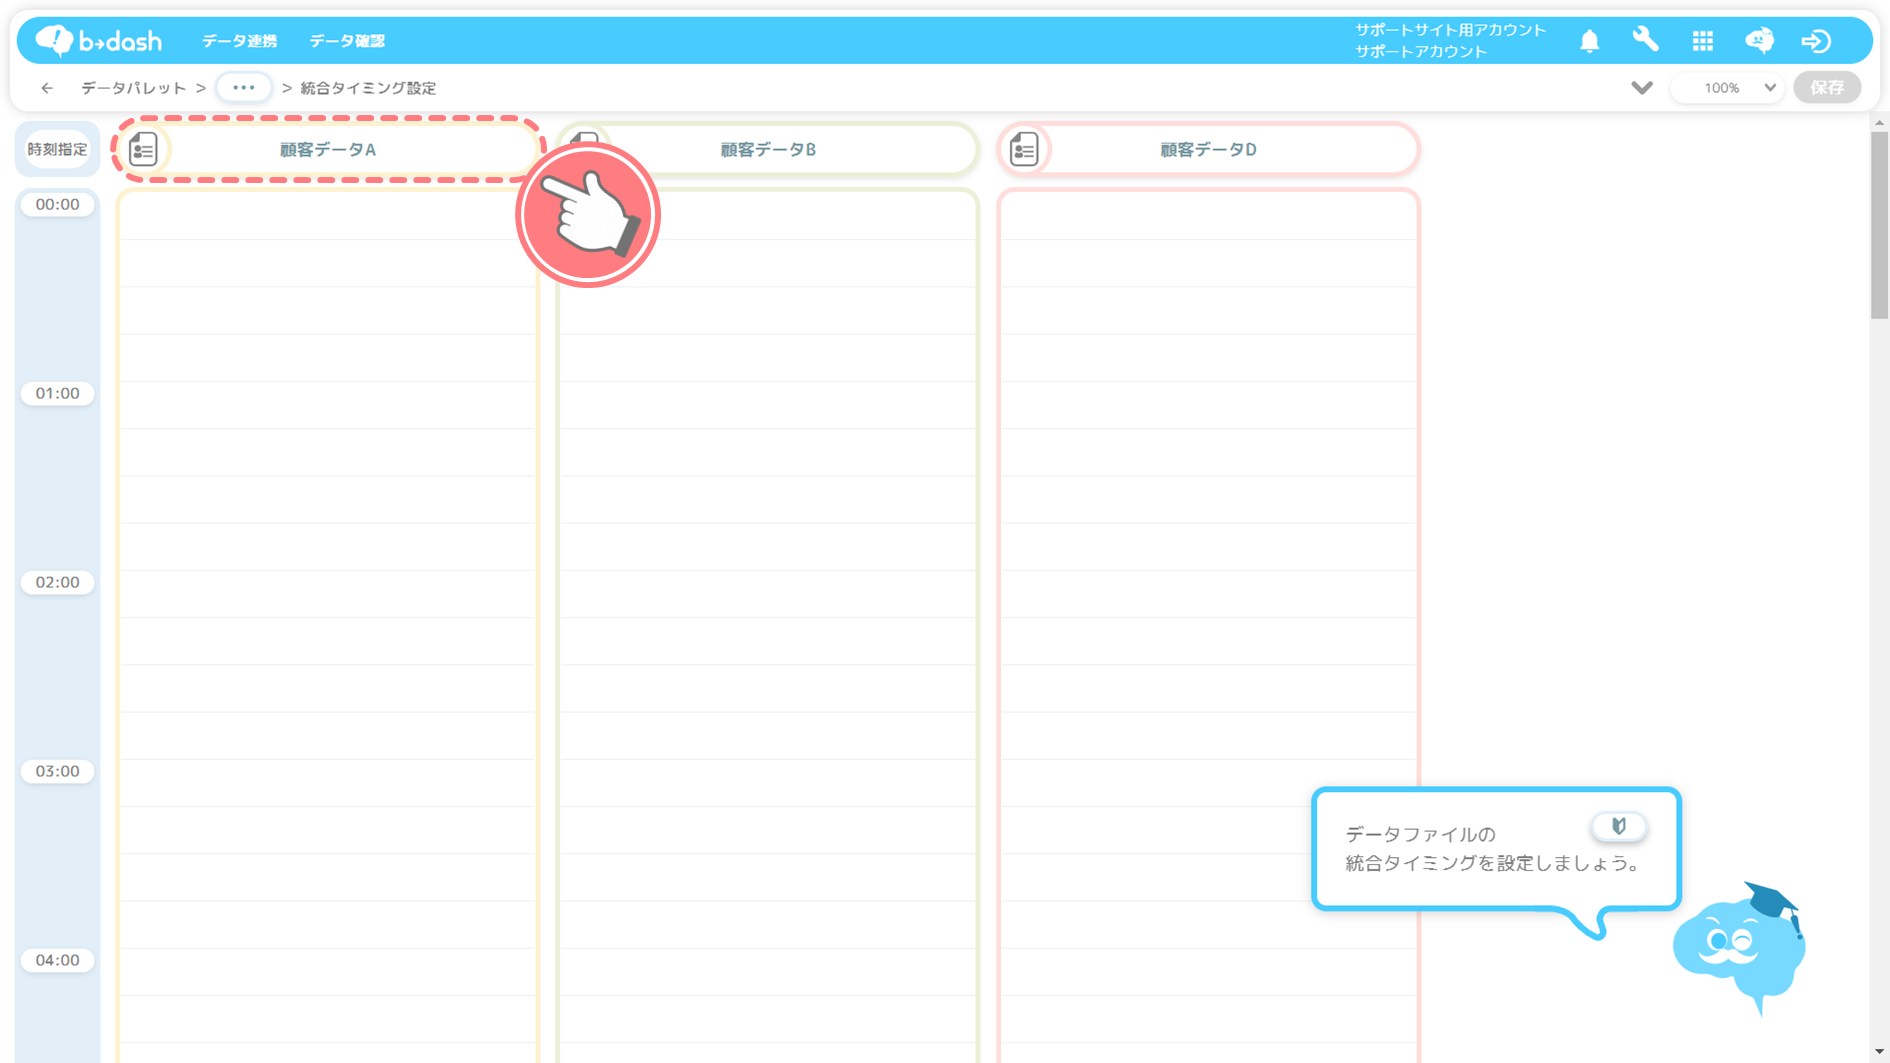Click the 02:00 time label
The height and width of the screenshot is (1063, 1890).
pyautogui.click(x=57, y=582)
